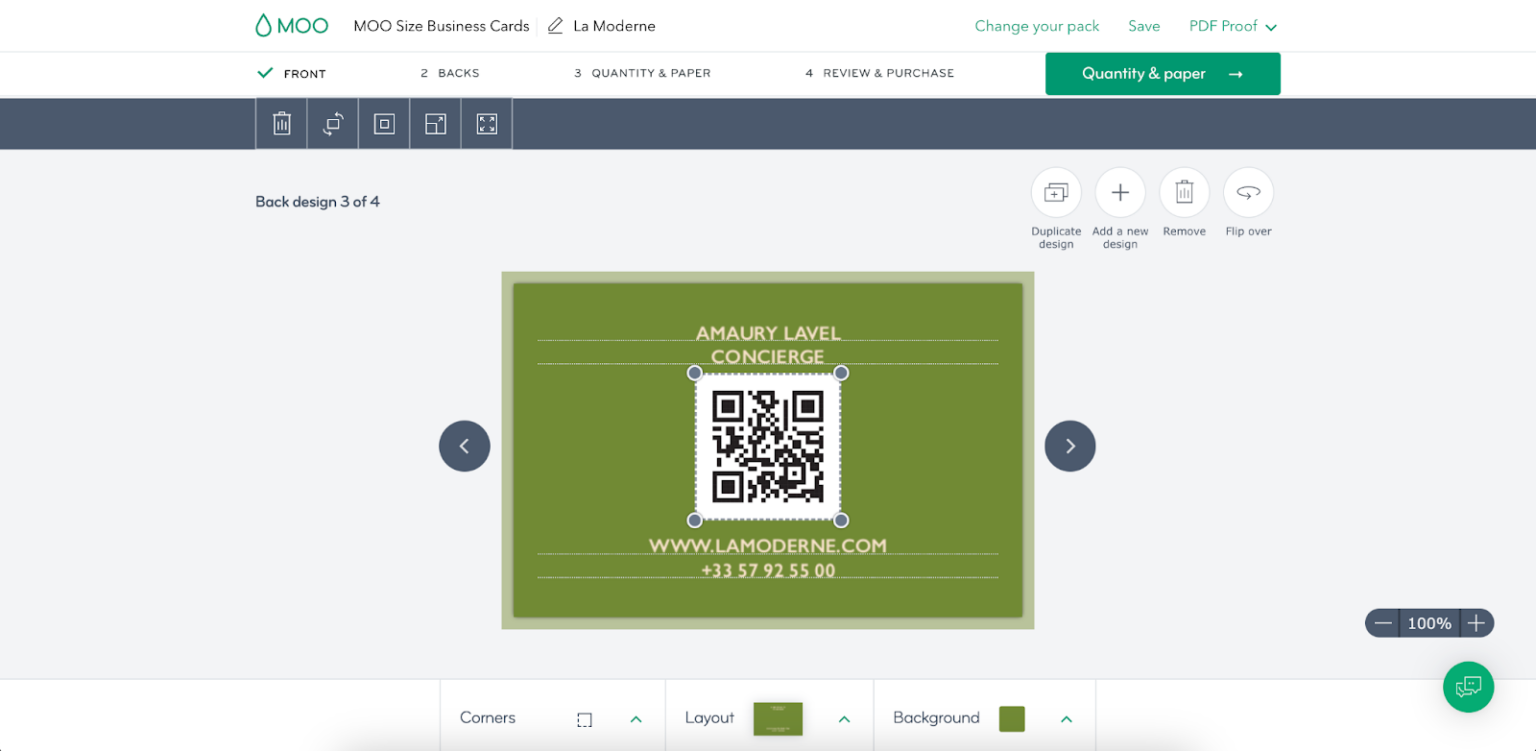Open the live chat bubble
The image size is (1536, 751).
1468,687
